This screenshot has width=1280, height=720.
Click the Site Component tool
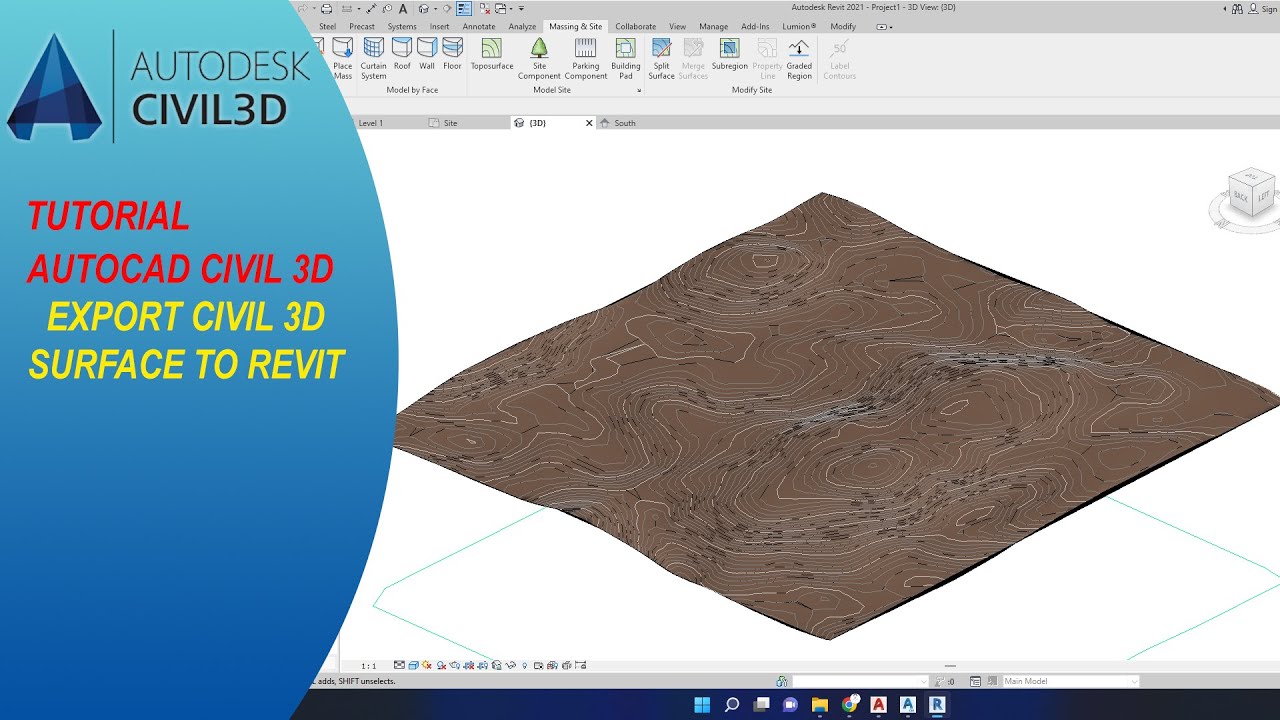coord(539,58)
